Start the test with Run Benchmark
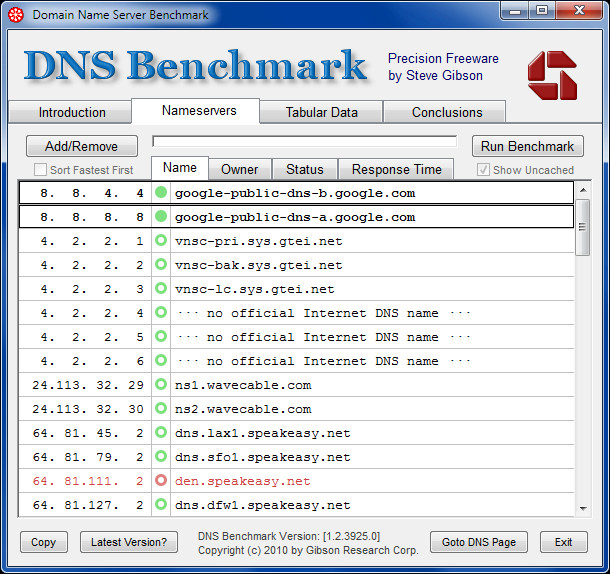 pyautogui.click(x=528, y=146)
